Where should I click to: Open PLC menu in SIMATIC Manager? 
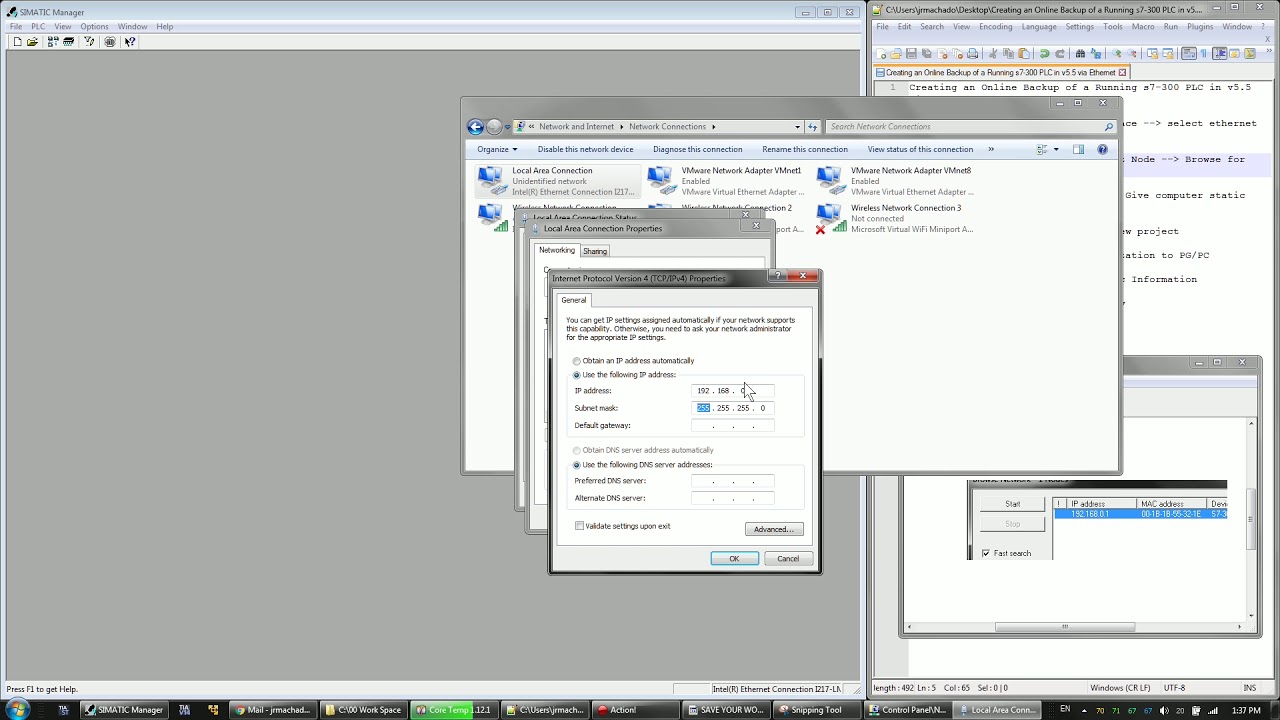[x=38, y=26]
